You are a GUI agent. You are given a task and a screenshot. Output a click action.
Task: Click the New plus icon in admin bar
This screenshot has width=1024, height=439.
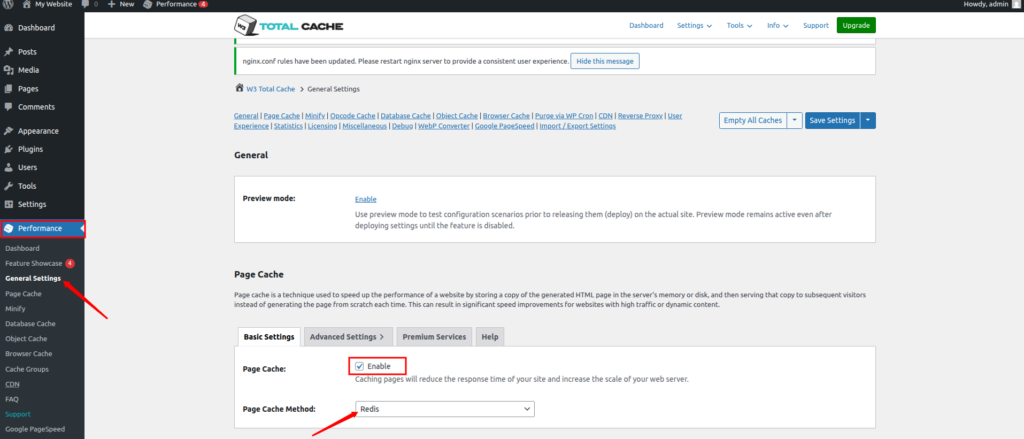tap(112, 4)
